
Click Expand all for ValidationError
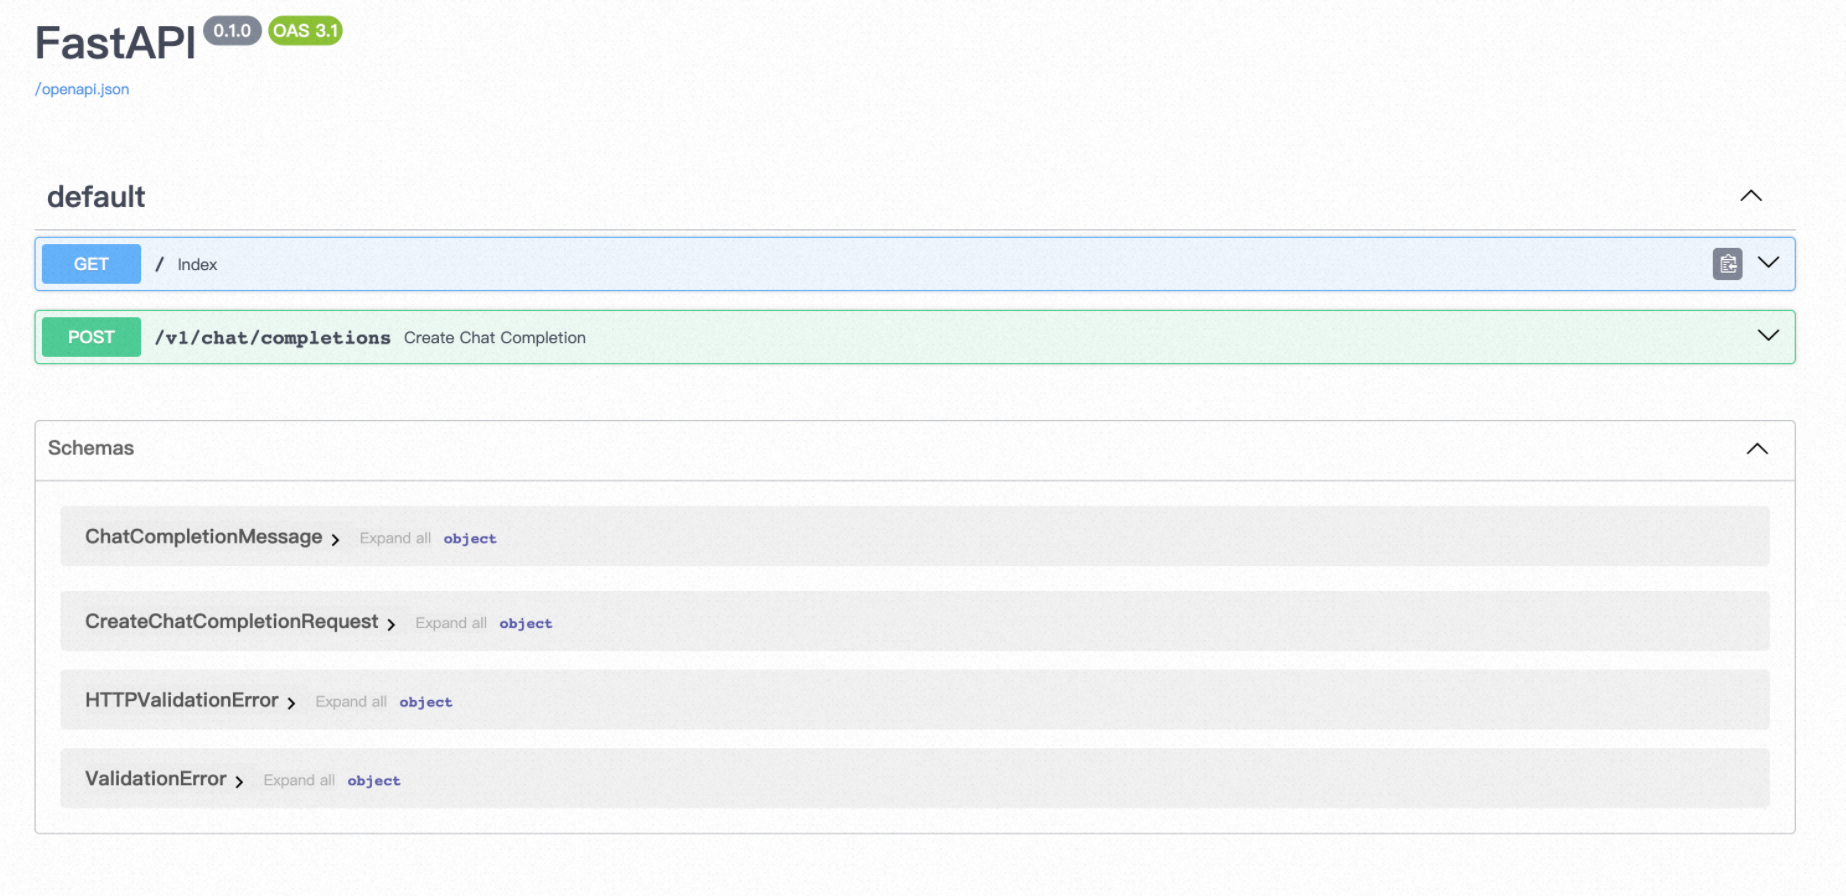pyautogui.click(x=299, y=780)
